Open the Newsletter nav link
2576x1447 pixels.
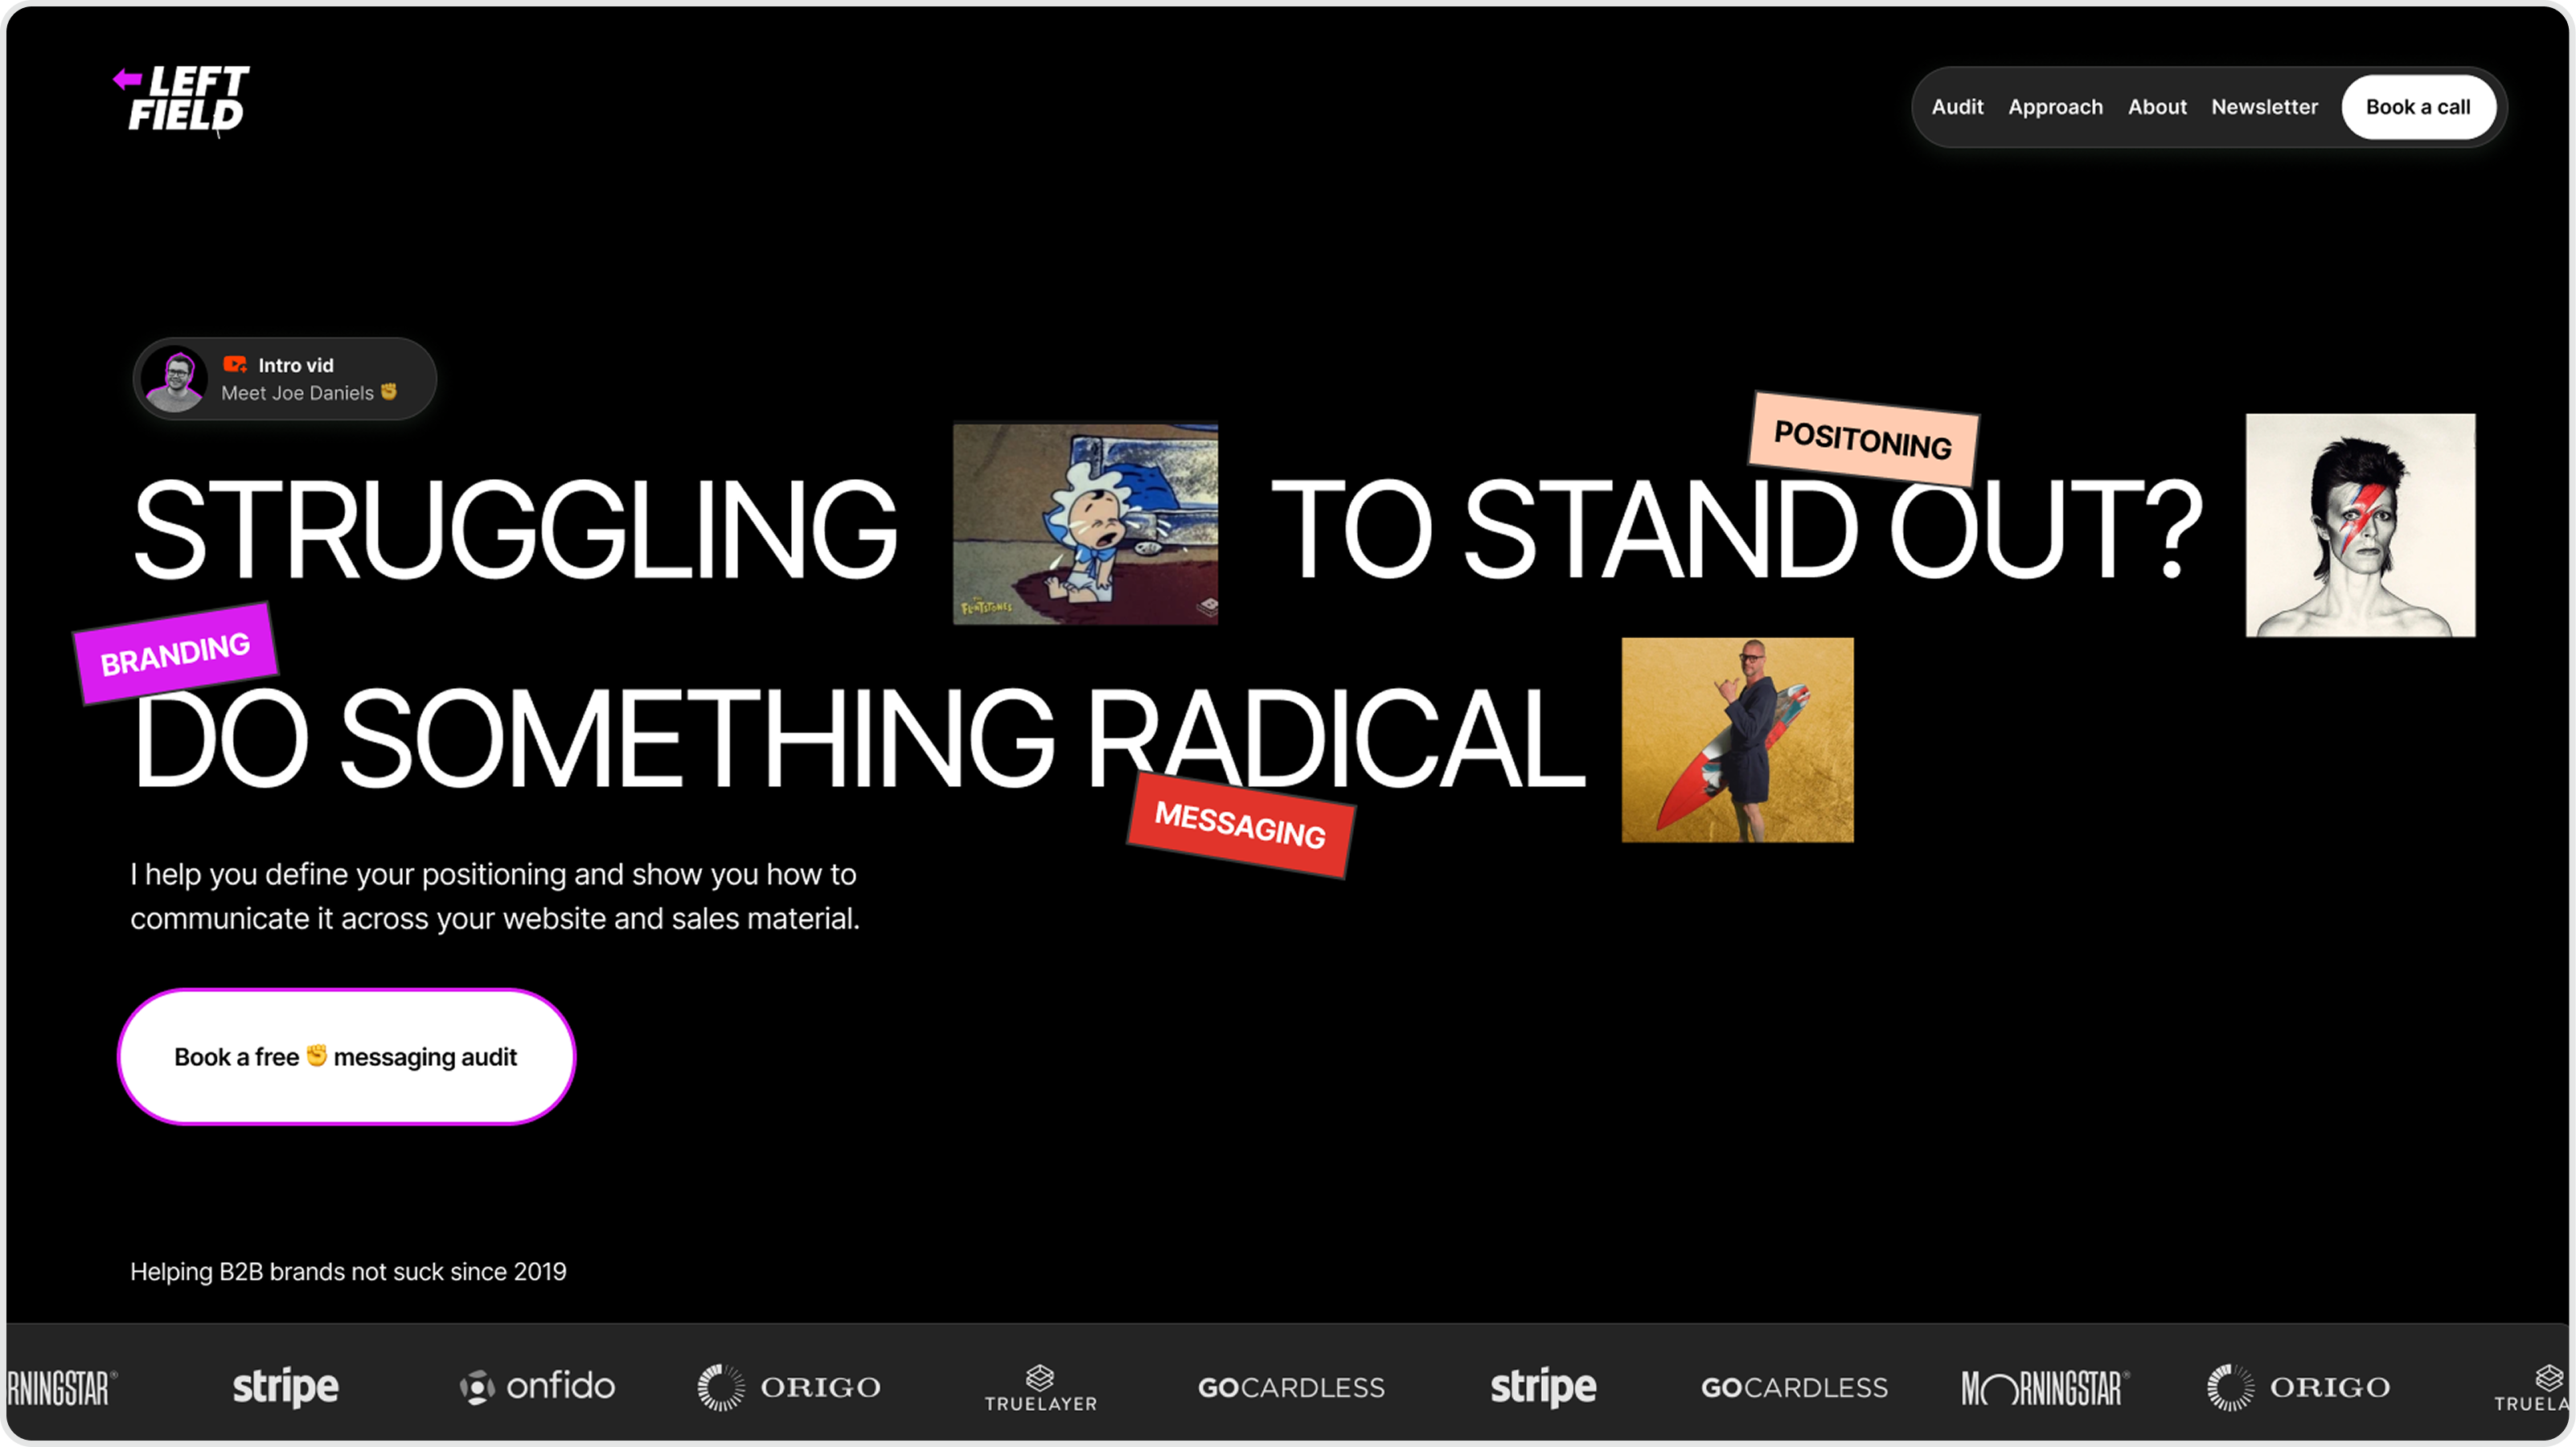click(x=2264, y=107)
